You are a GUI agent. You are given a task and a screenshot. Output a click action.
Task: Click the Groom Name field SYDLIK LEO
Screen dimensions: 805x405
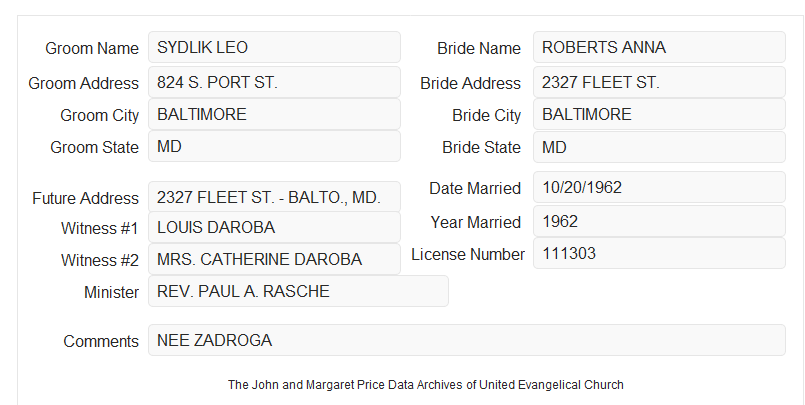(274, 47)
